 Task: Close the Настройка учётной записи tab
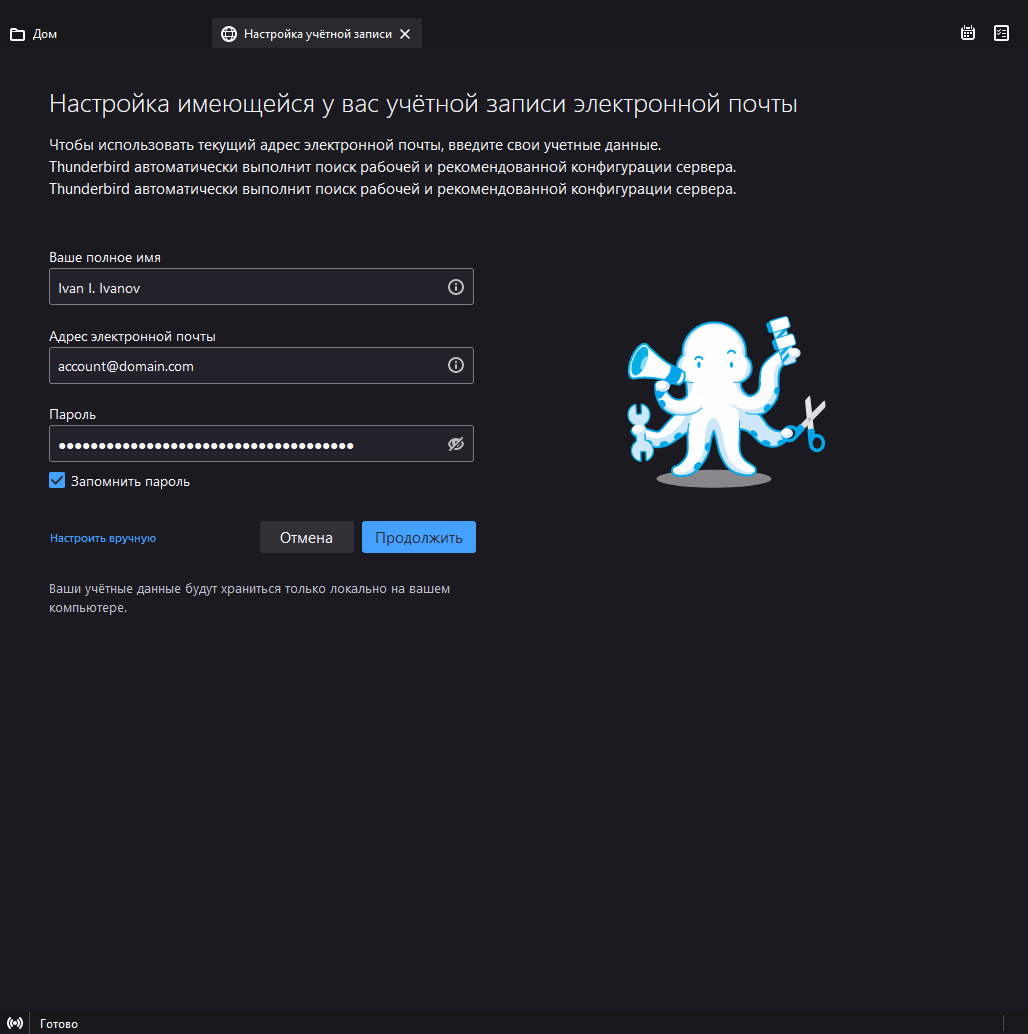(405, 34)
